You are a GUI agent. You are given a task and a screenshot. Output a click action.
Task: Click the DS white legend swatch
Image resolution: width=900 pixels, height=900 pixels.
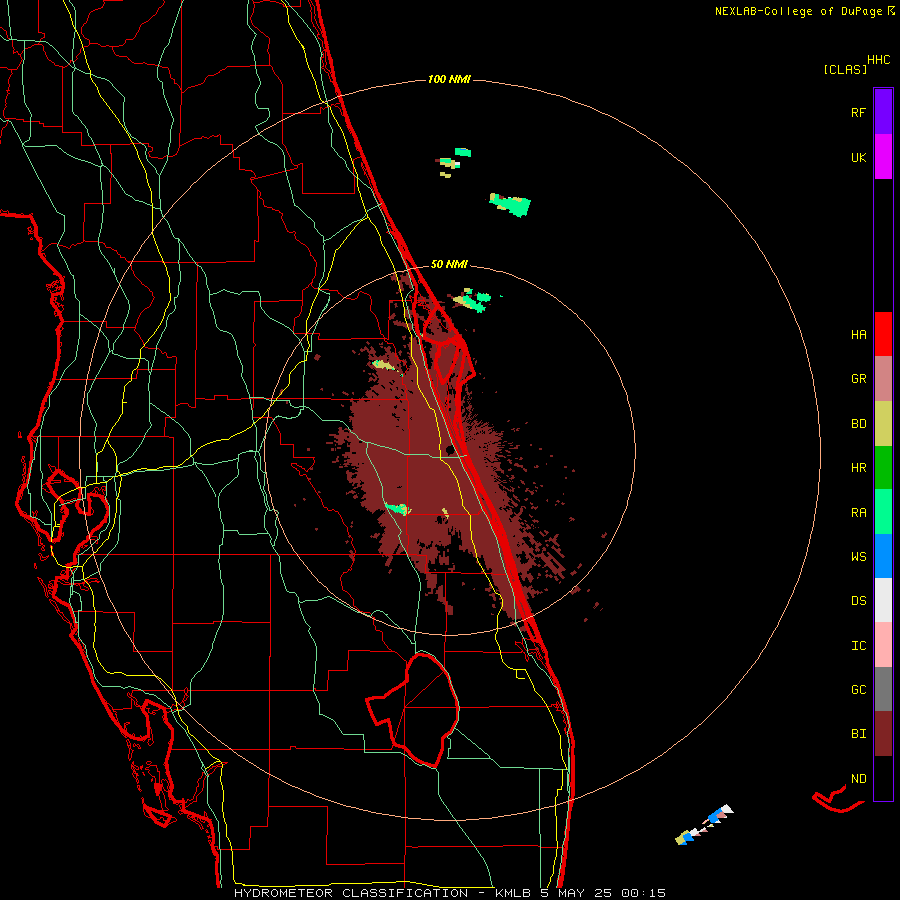(883, 600)
